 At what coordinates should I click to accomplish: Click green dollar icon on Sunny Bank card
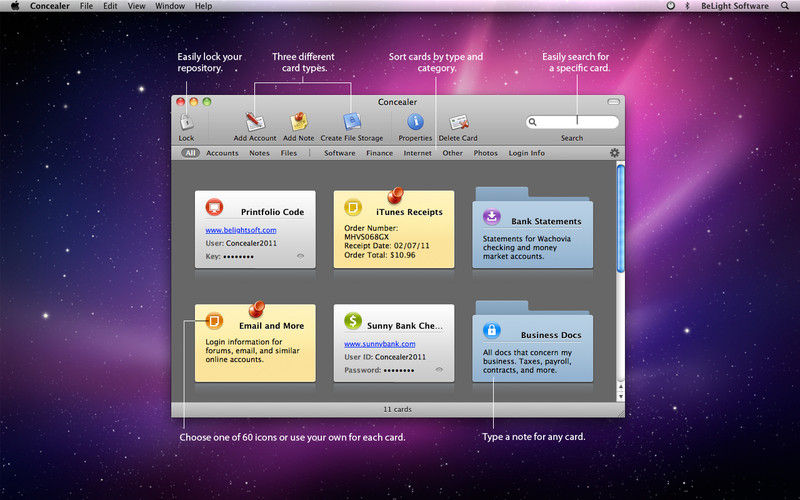353,321
